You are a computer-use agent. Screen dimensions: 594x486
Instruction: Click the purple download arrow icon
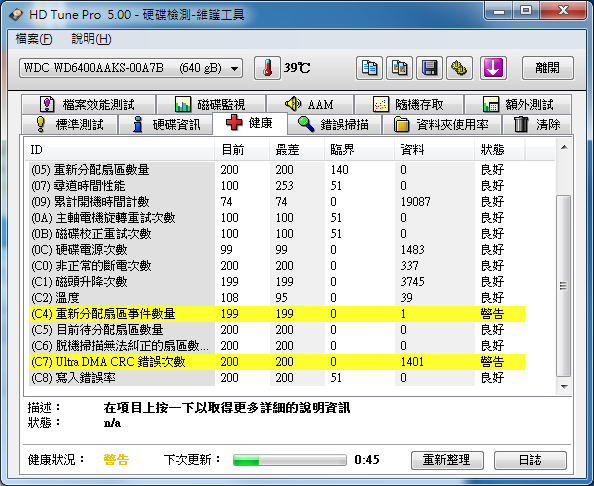493,68
